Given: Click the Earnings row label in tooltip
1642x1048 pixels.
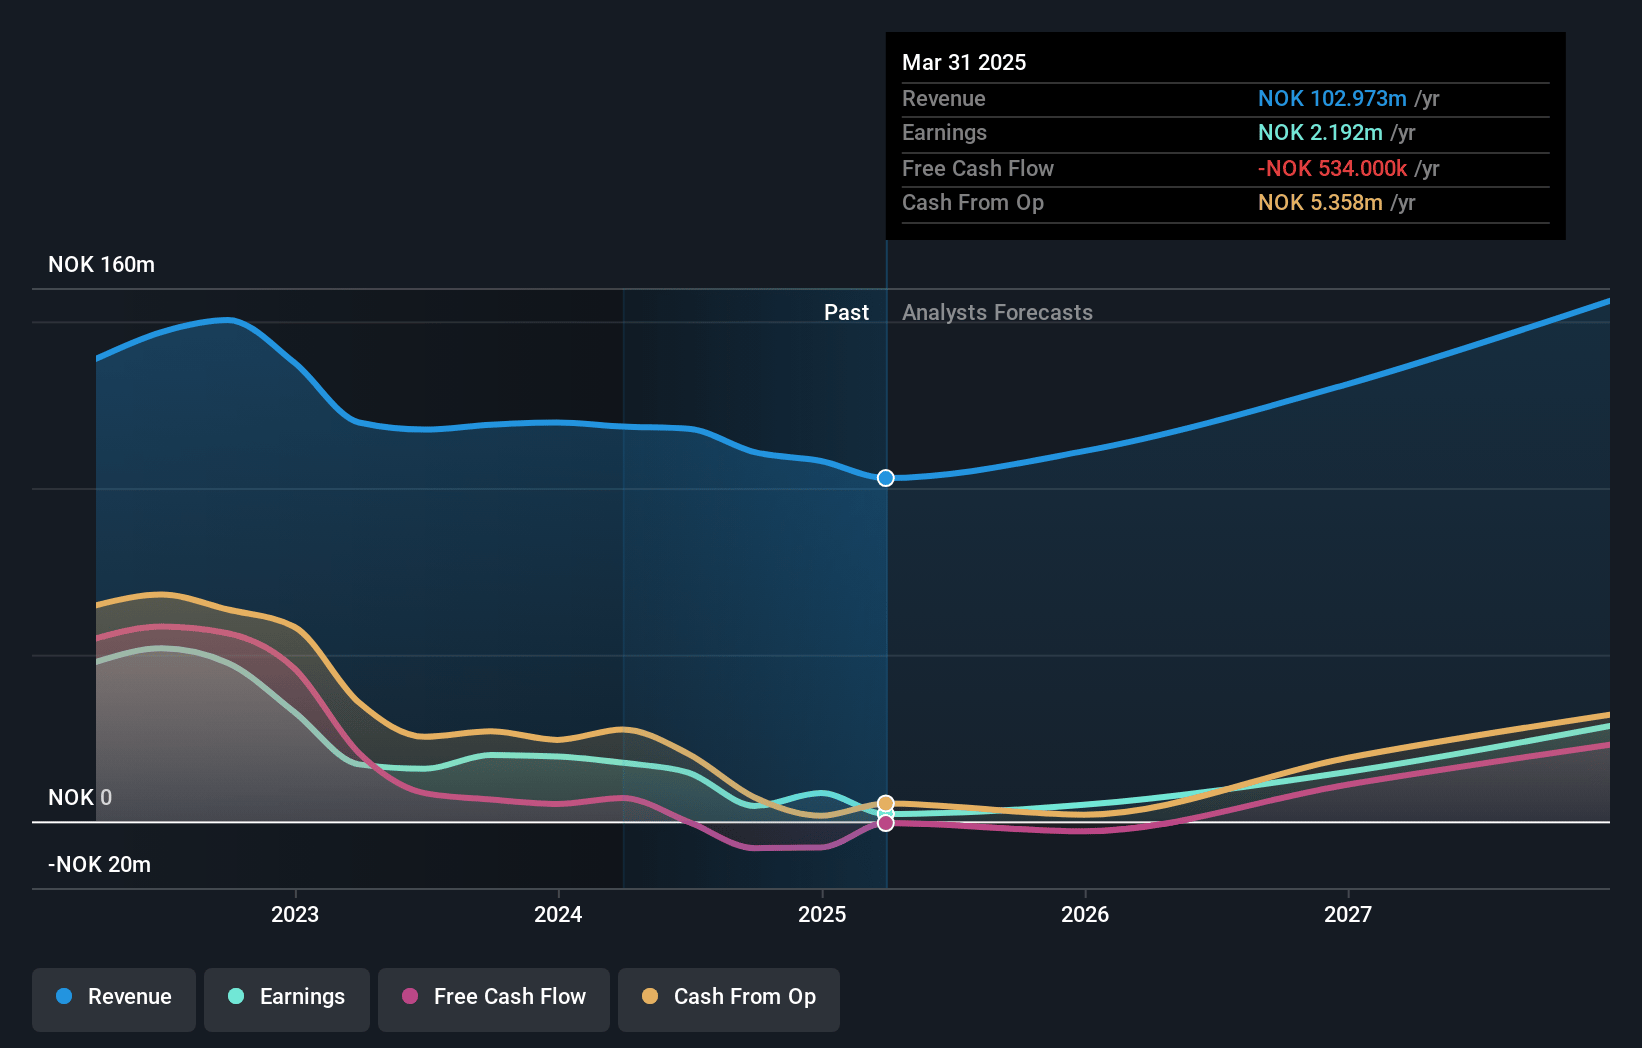Looking at the screenshot, I should [944, 133].
